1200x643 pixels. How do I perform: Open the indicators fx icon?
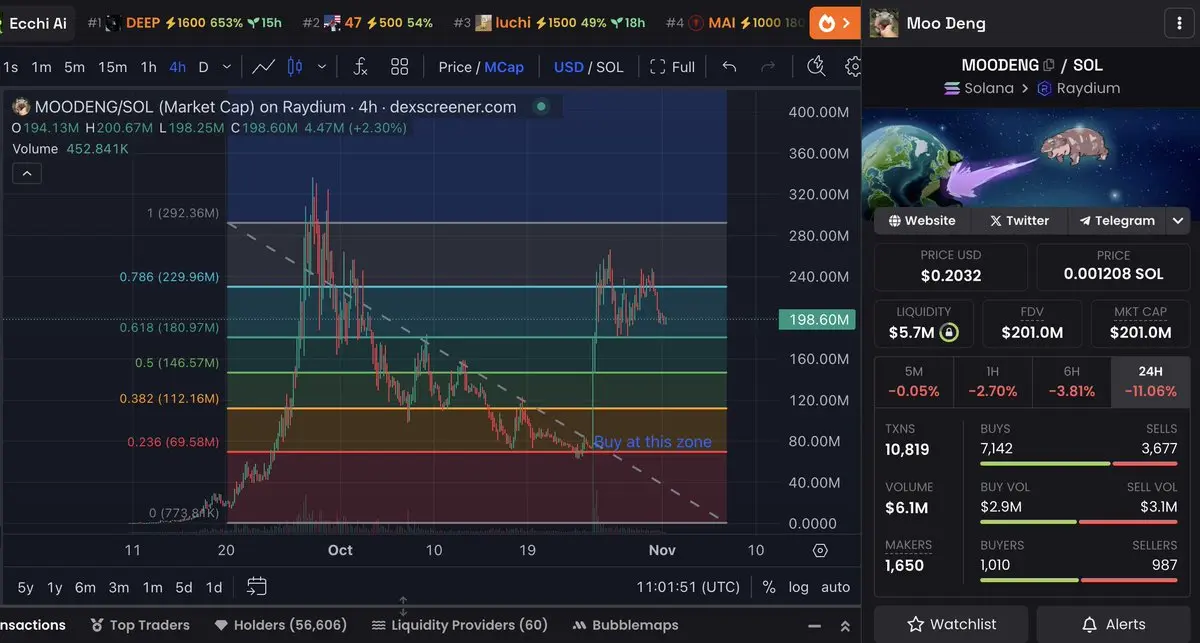click(x=360, y=67)
